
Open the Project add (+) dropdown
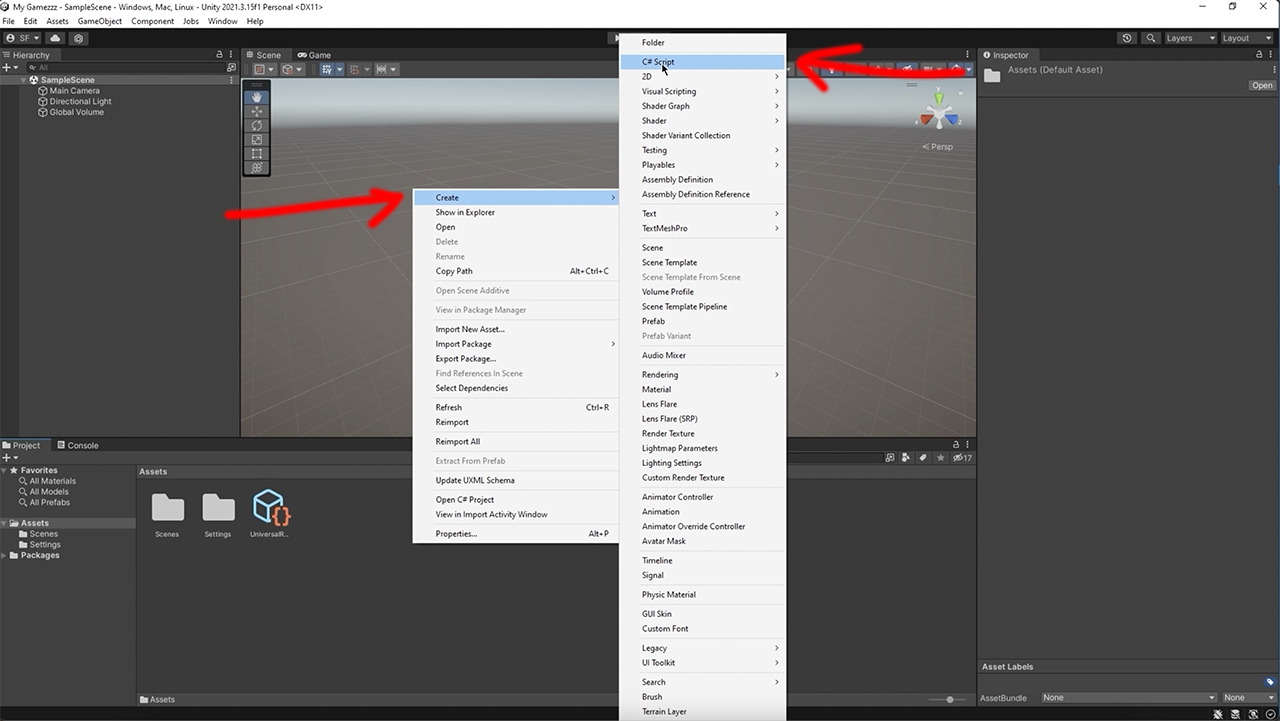pos(9,458)
